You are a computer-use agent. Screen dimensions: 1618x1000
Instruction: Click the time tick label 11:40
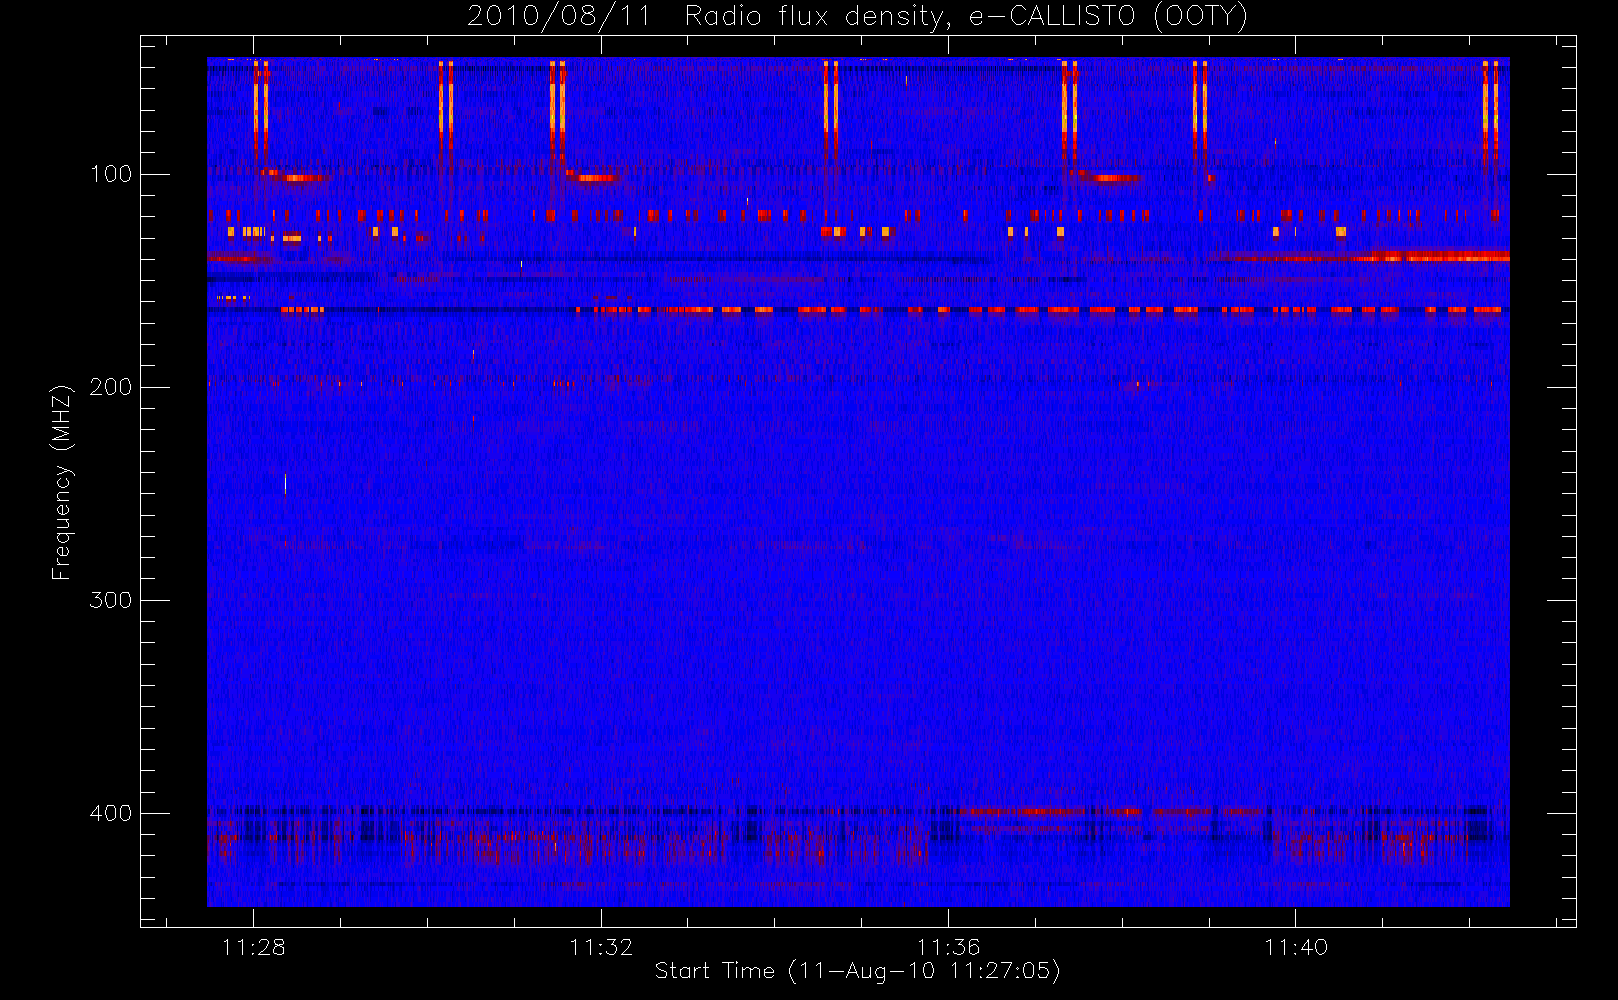click(1295, 947)
